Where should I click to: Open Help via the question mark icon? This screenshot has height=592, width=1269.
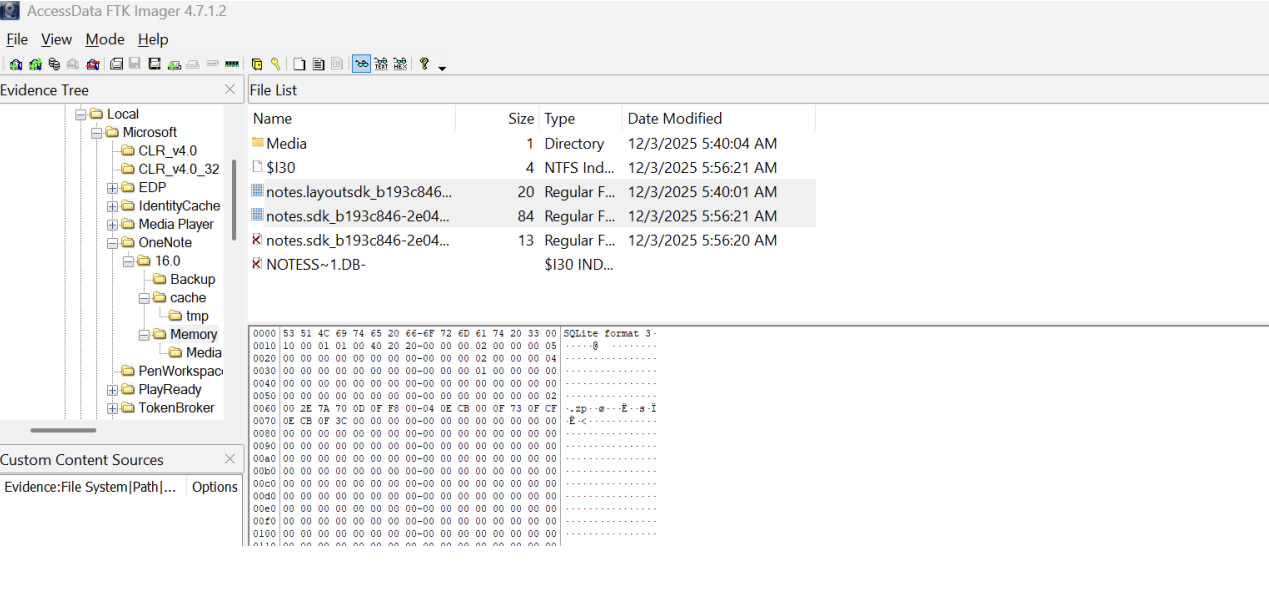[422, 63]
